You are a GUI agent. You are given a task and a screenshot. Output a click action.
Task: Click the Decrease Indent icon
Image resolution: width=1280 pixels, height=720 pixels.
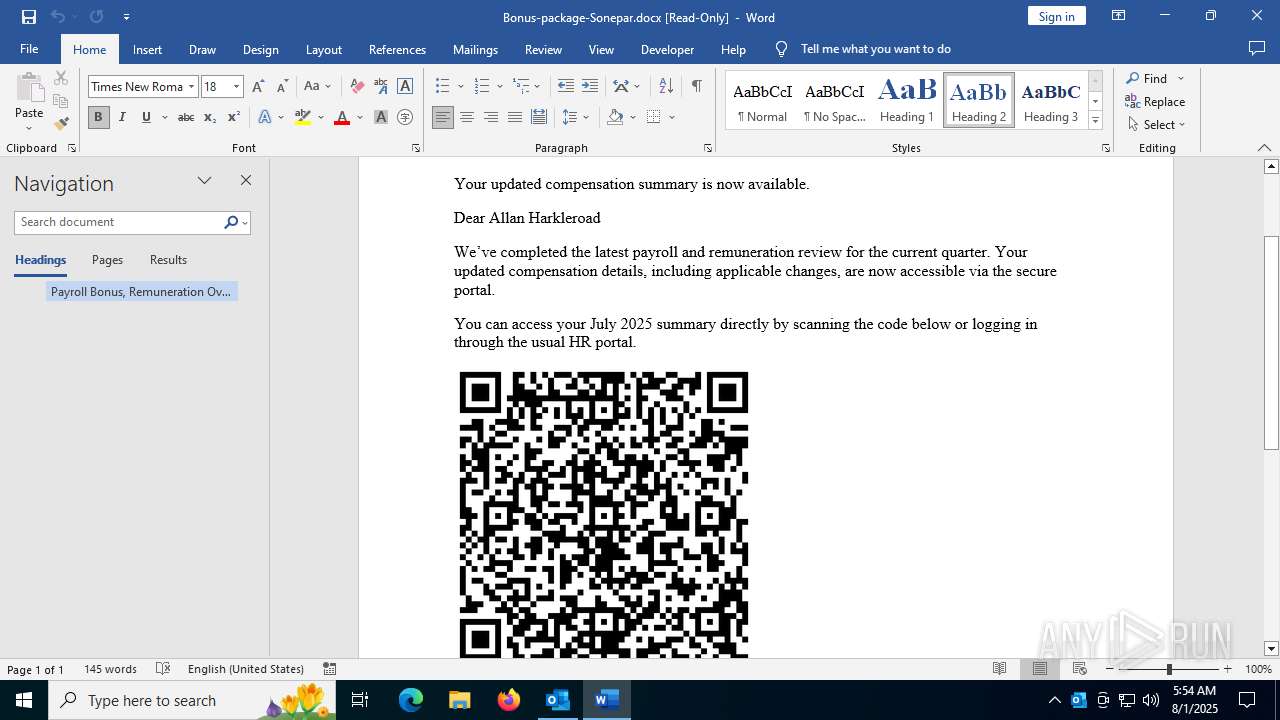[566, 87]
